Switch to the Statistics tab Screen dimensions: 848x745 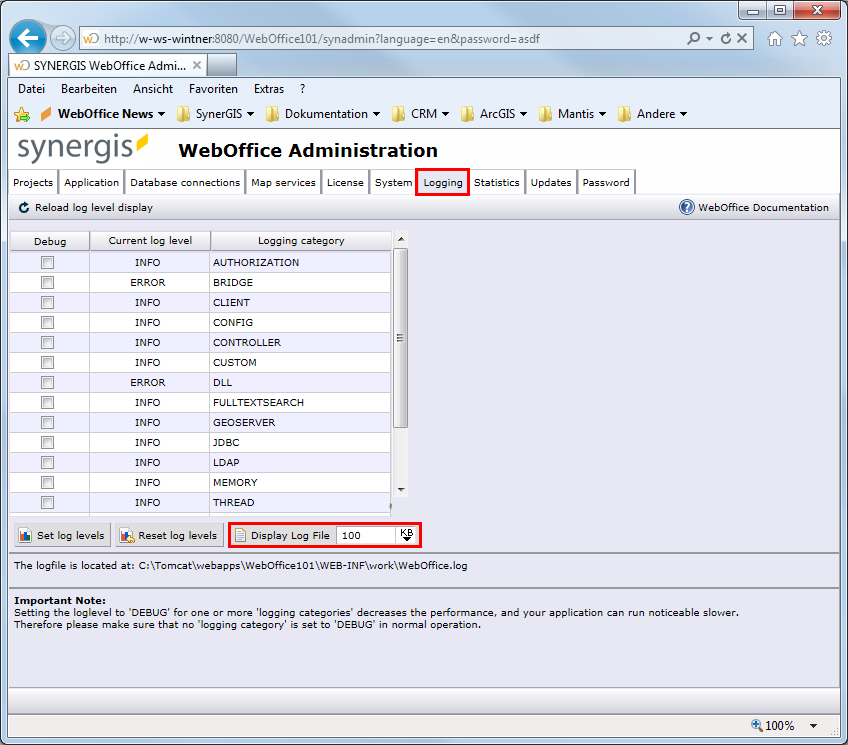(496, 182)
